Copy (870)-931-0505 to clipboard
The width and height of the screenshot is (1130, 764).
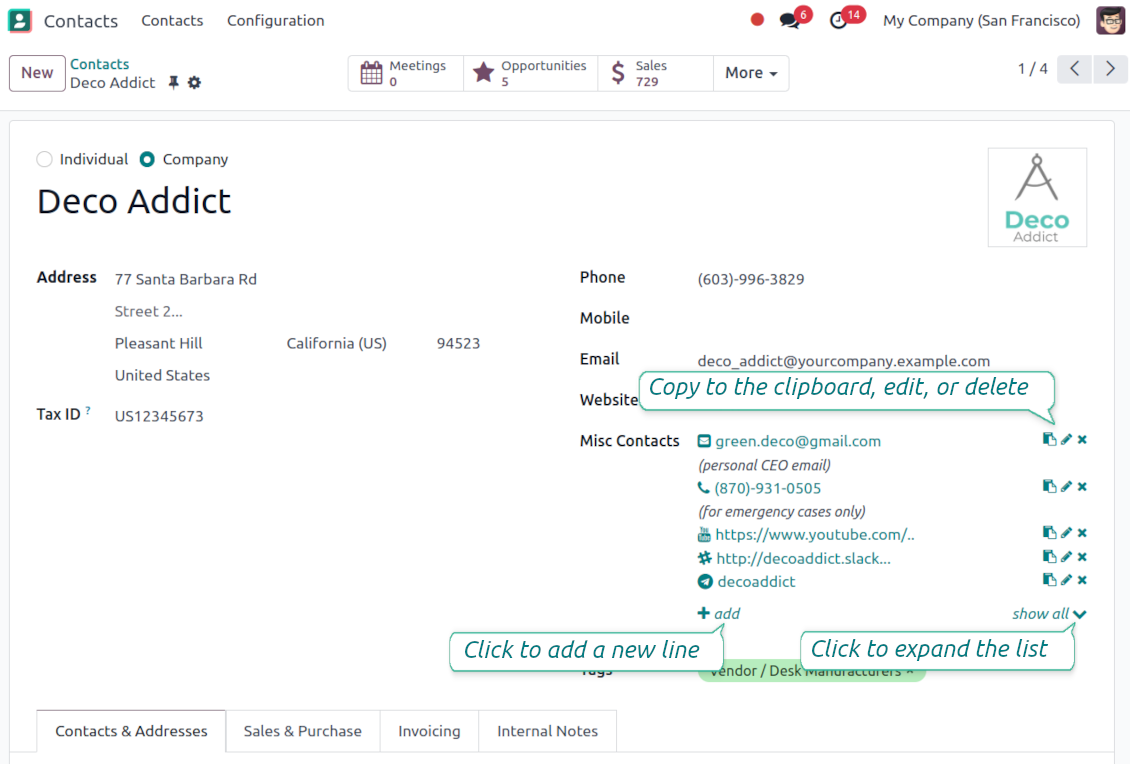coord(1049,487)
